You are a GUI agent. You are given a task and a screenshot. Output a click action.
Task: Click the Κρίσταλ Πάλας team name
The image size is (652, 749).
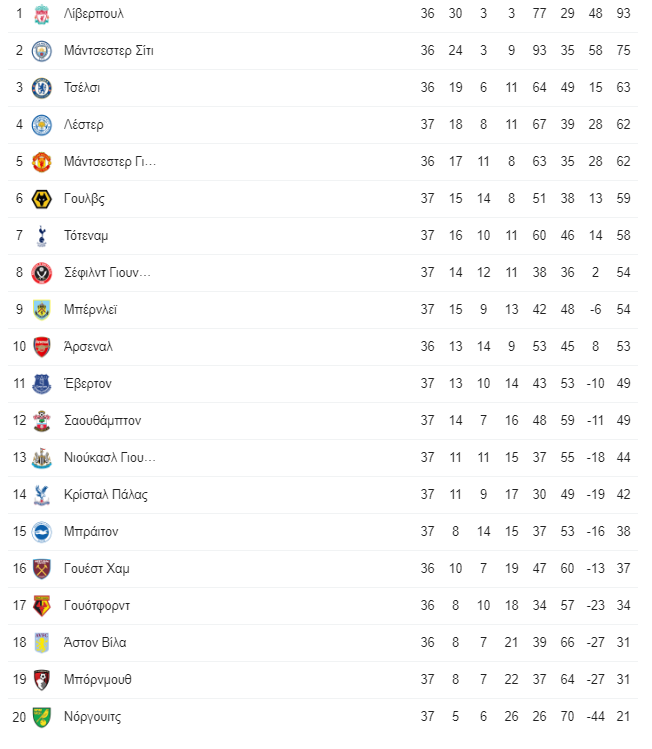coord(106,494)
